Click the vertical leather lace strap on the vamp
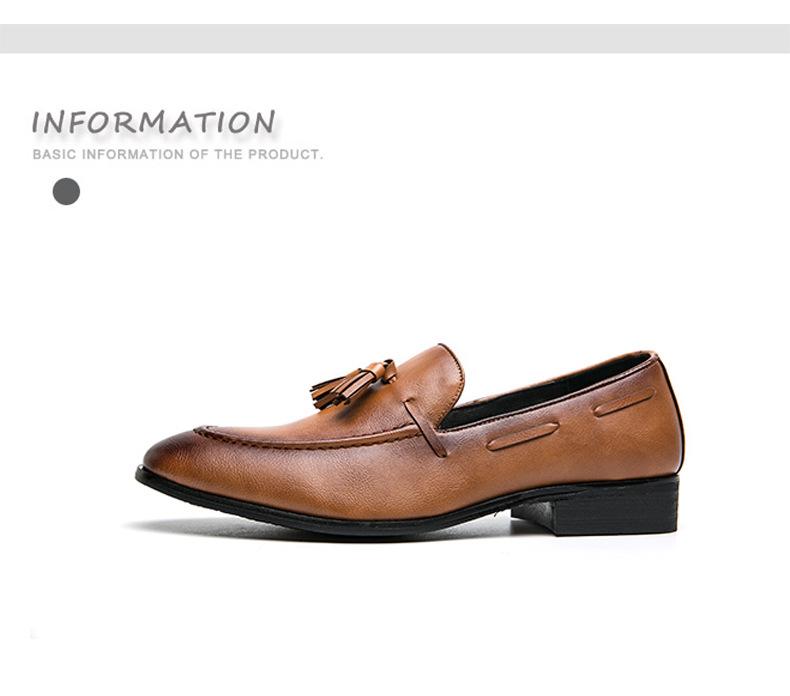Viewport: 790px width, 696px height. coord(425,428)
